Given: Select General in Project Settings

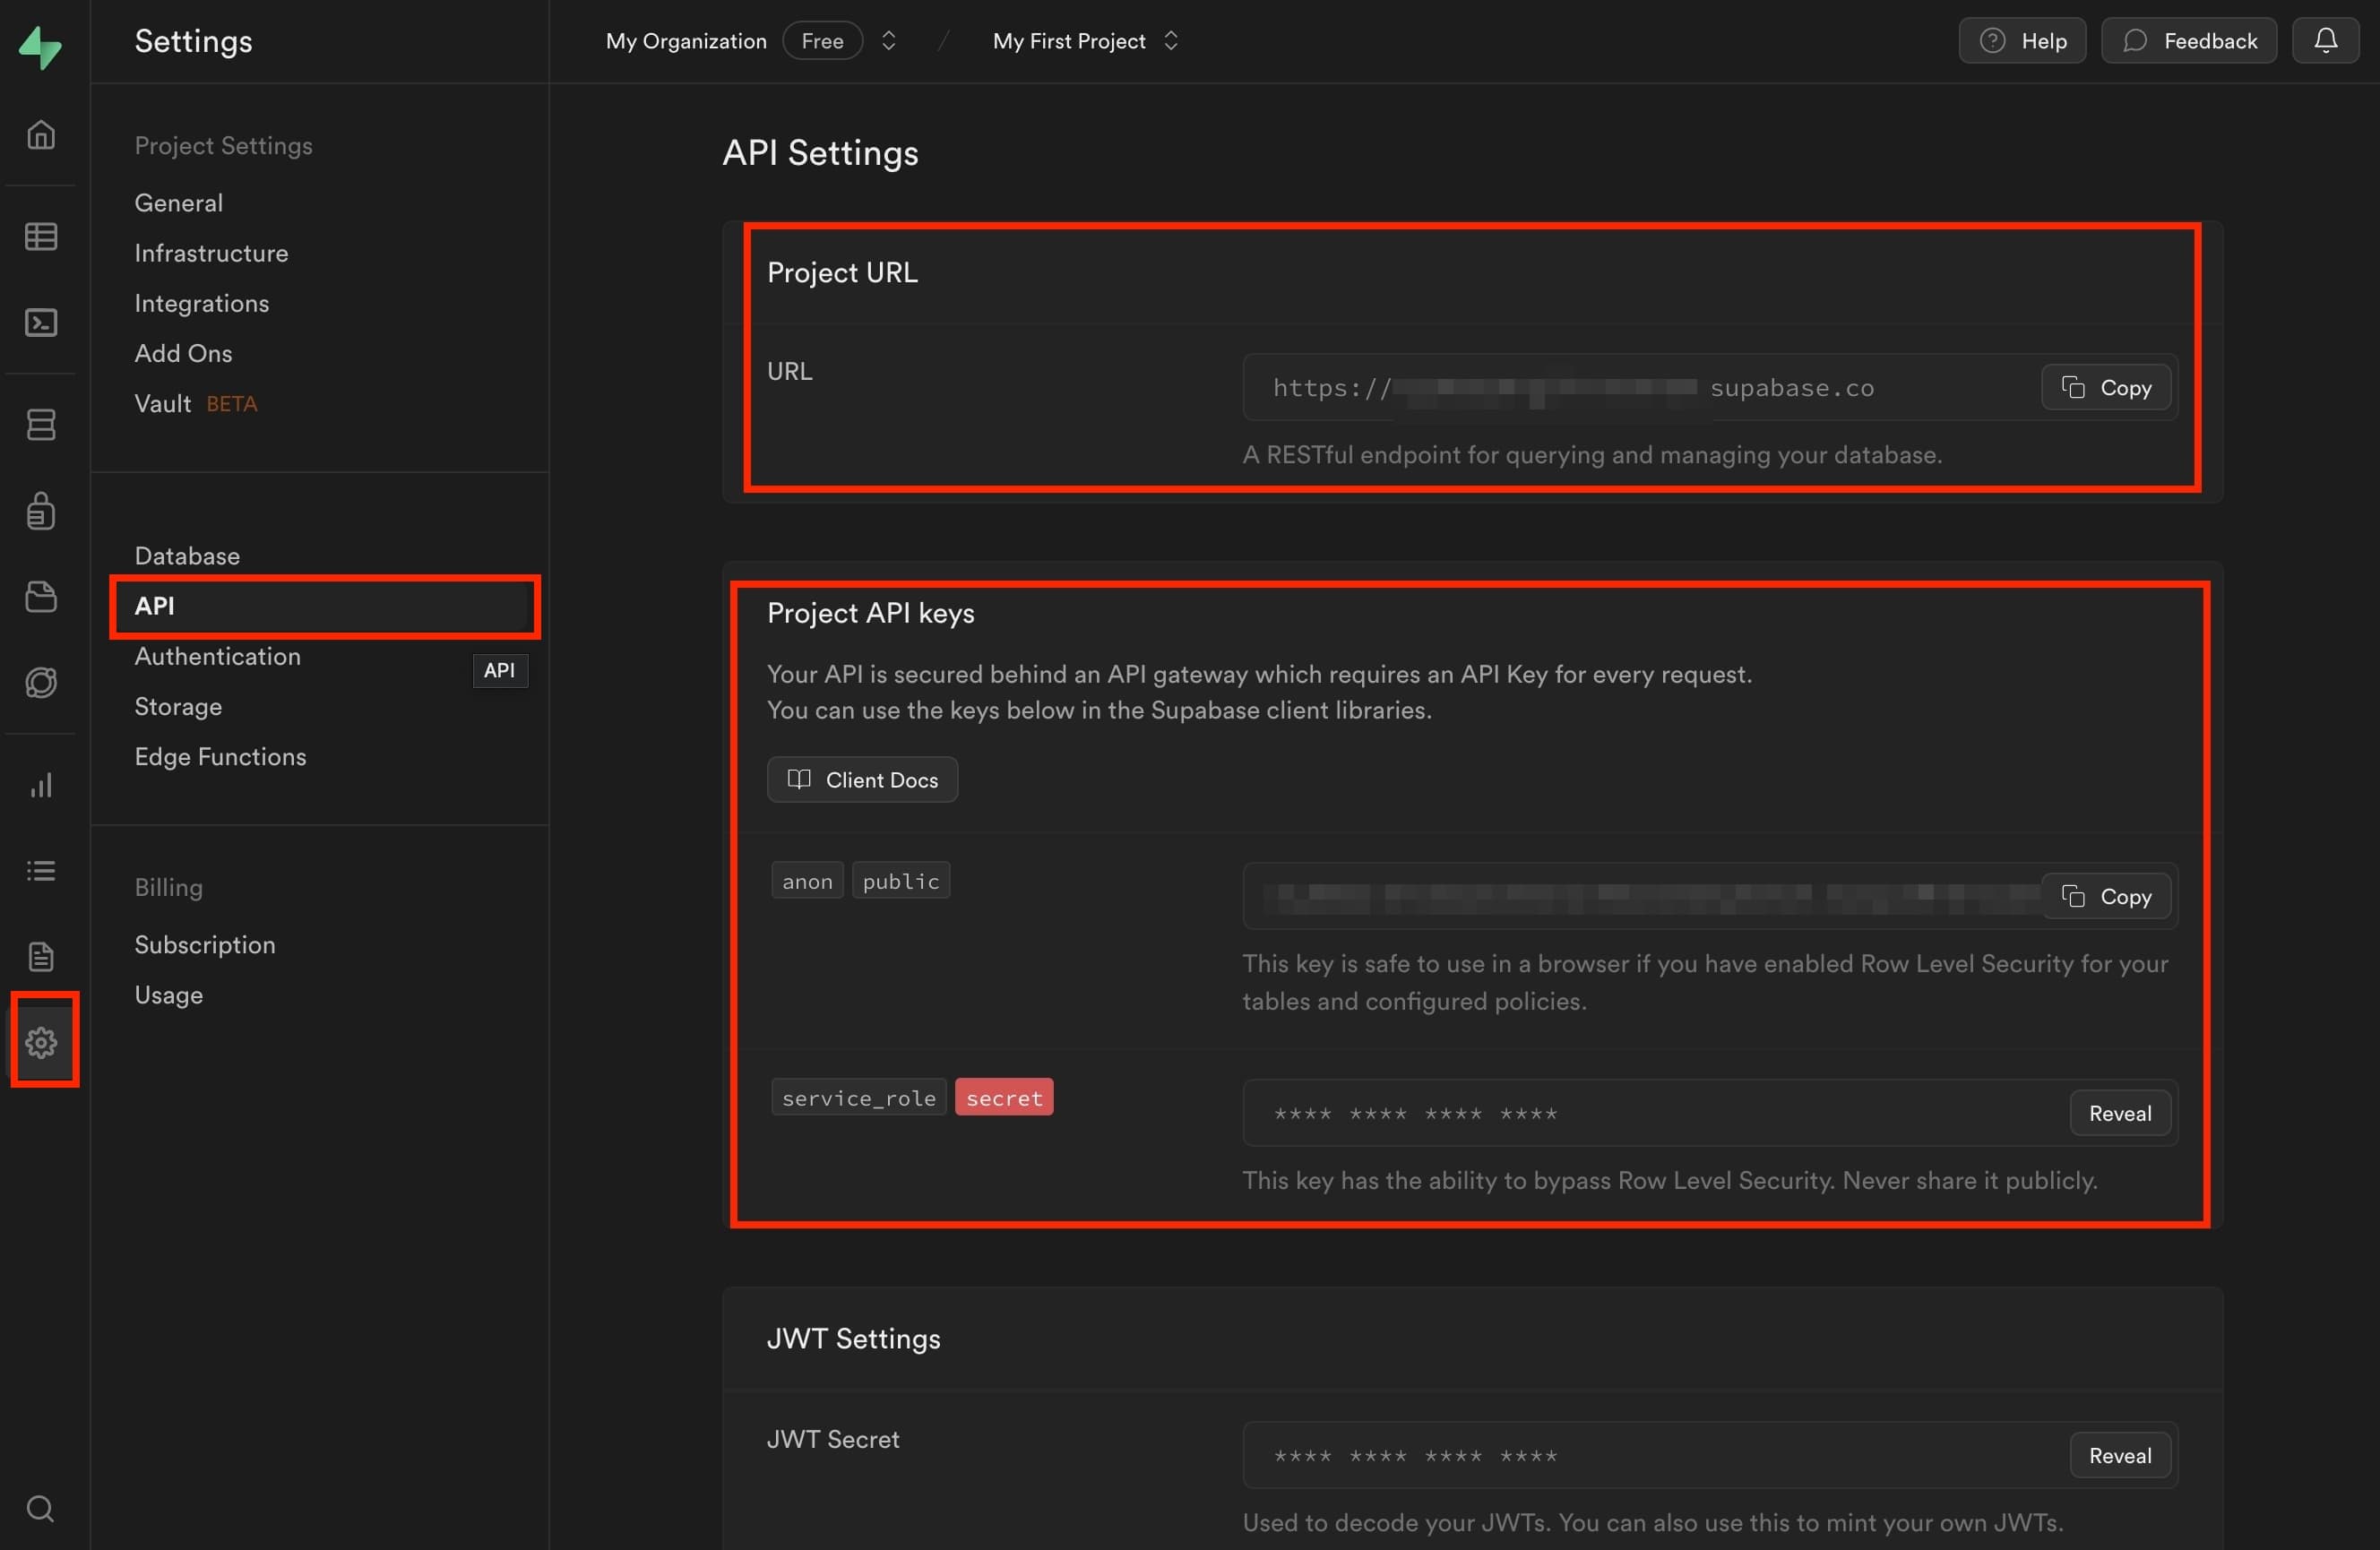Looking at the screenshot, I should pos(179,203).
